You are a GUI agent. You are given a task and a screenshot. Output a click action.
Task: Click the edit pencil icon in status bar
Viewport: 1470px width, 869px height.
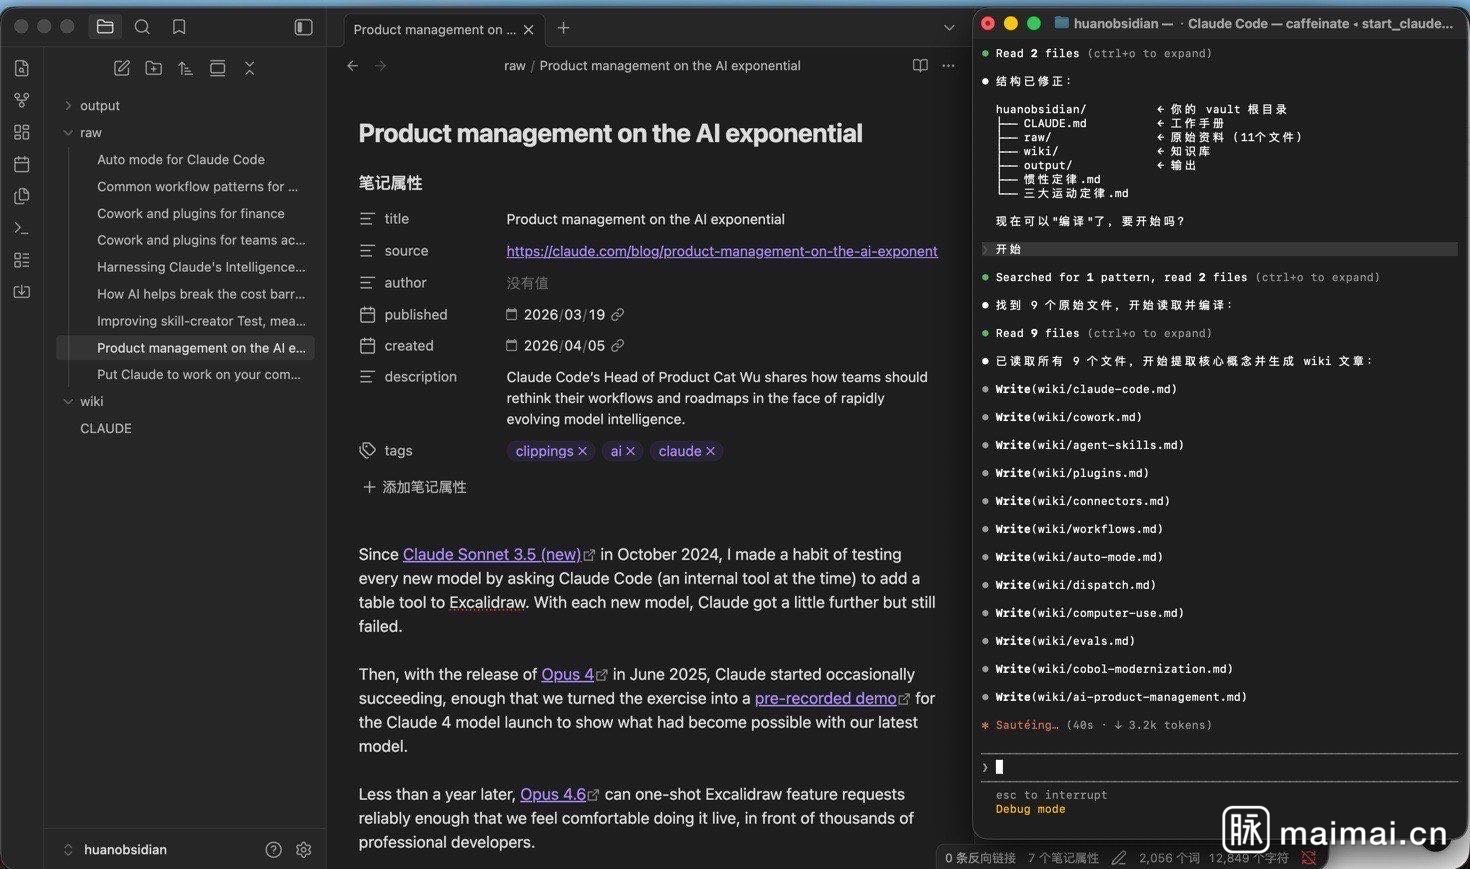[1119, 858]
